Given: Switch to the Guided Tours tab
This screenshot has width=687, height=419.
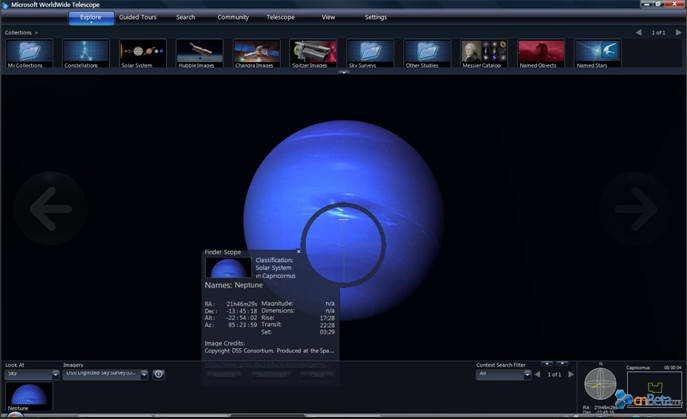Looking at the screenshot, I should tap(138, 17).
